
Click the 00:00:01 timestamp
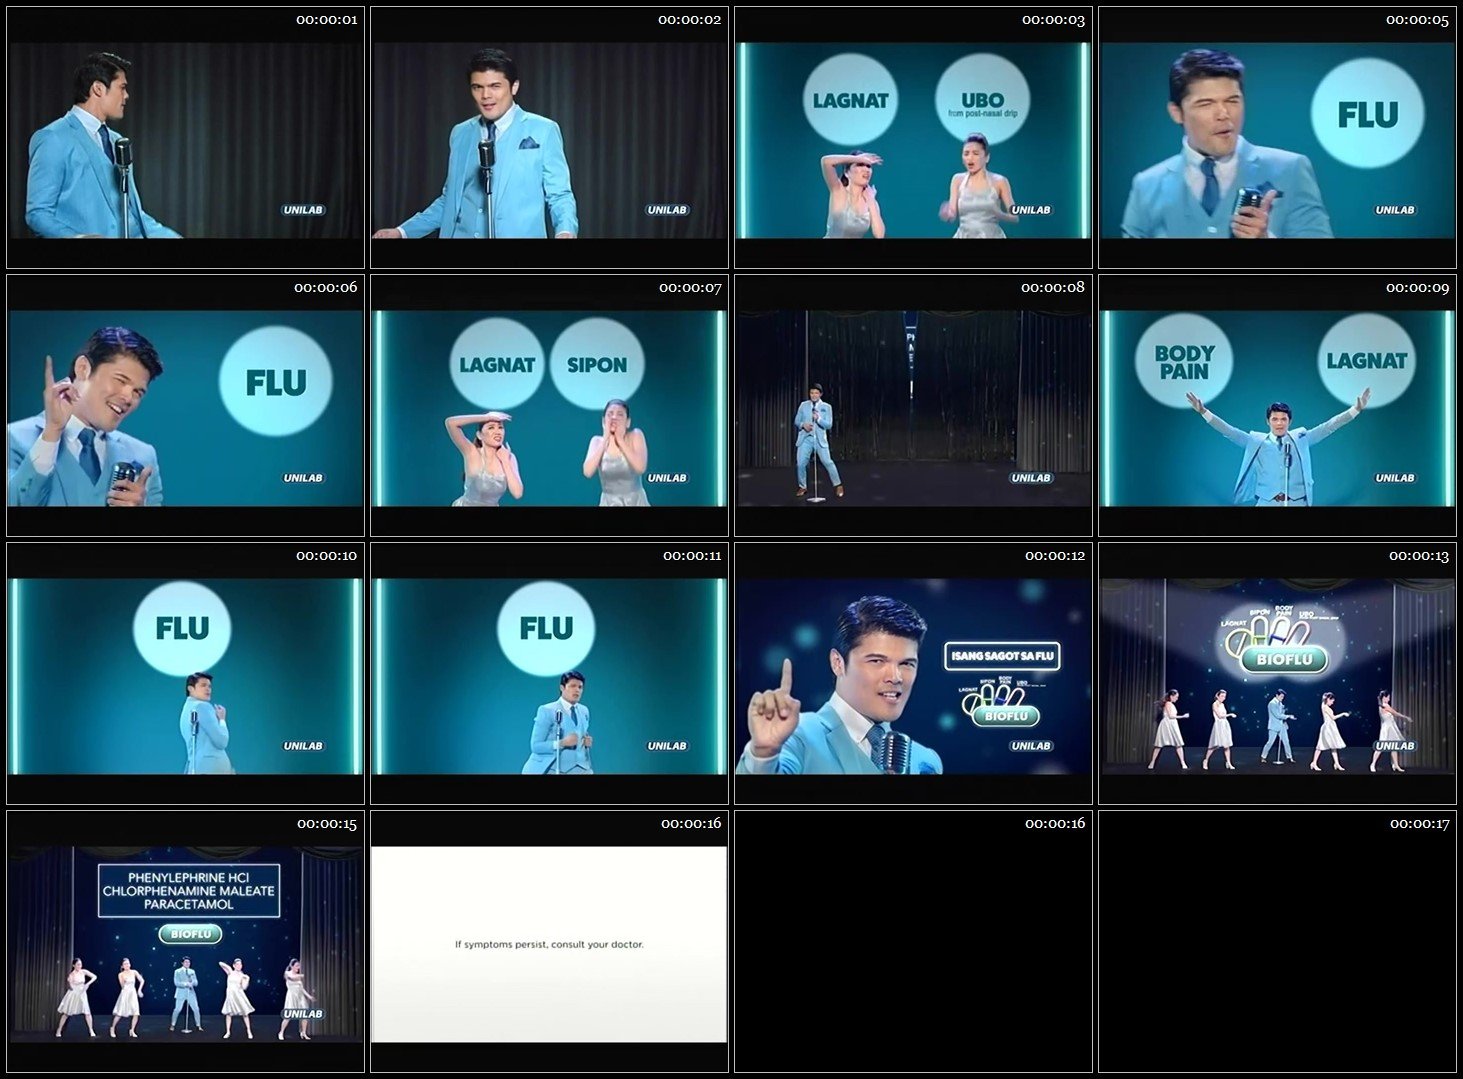click(x=326, y=20)
